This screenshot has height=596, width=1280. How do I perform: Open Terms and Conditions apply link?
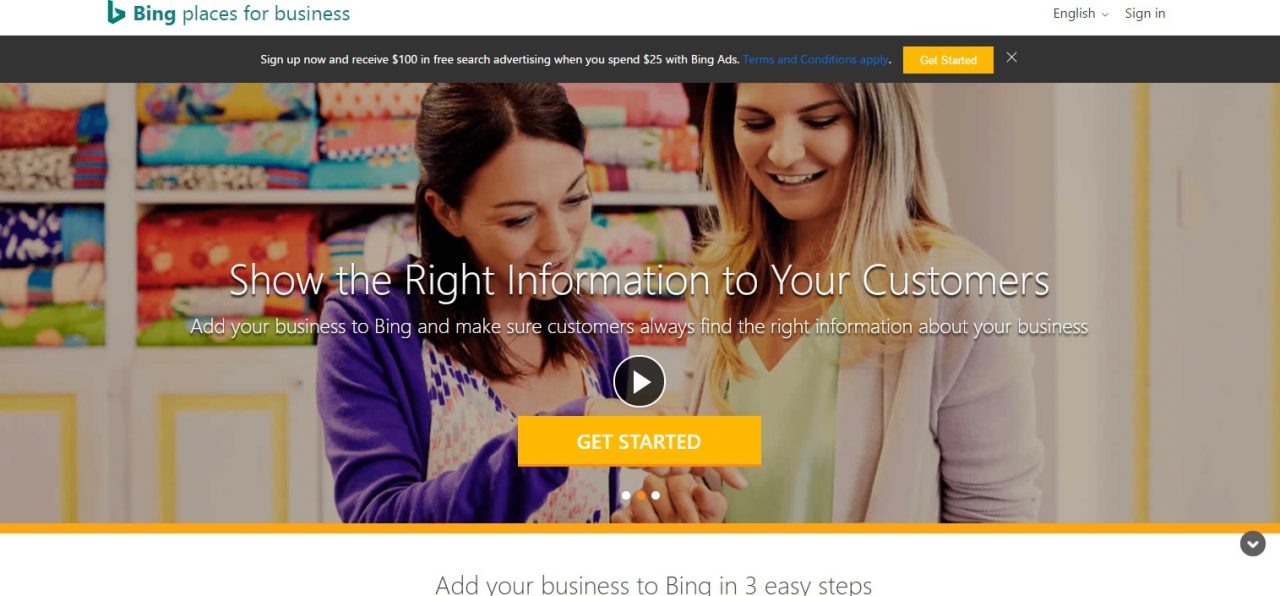[815, 59]
